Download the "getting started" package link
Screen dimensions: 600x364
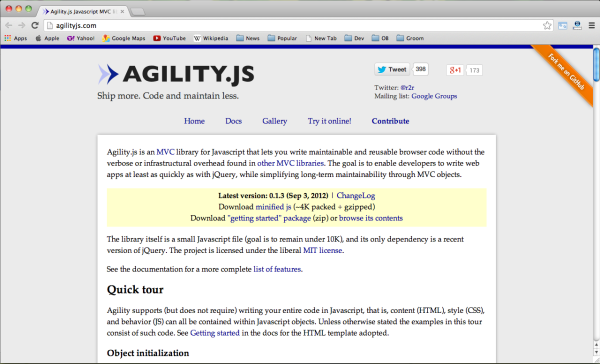[269, 218]
